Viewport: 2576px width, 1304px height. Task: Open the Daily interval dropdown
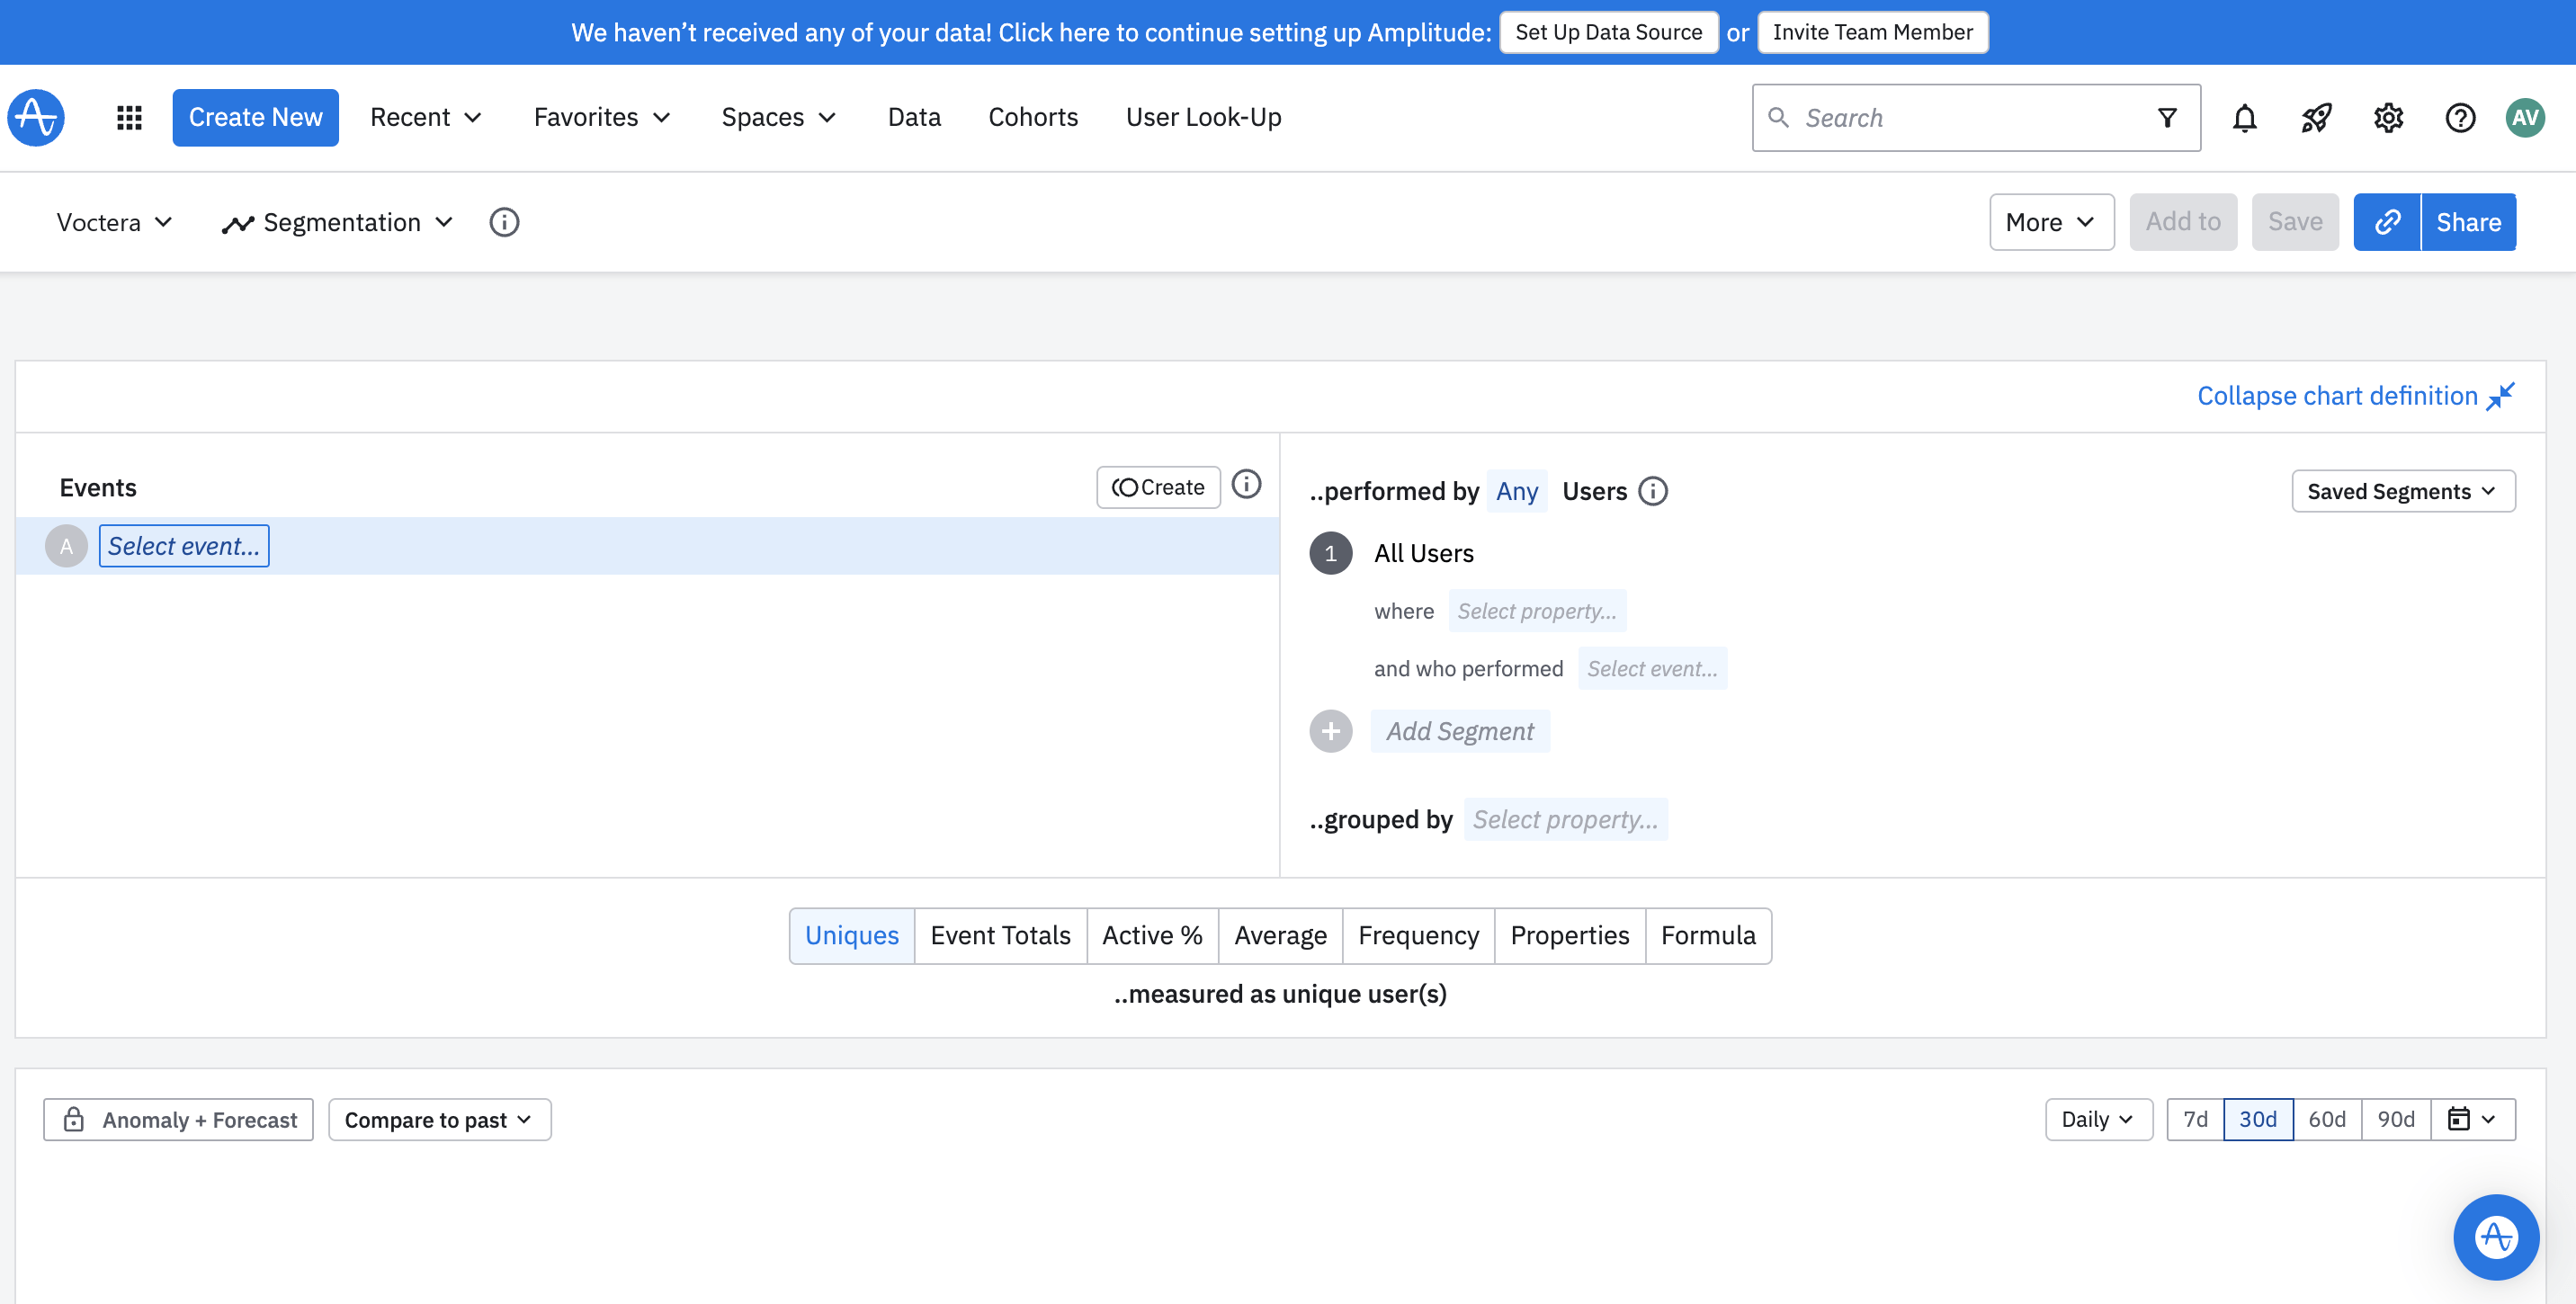coord(2098,1119)
